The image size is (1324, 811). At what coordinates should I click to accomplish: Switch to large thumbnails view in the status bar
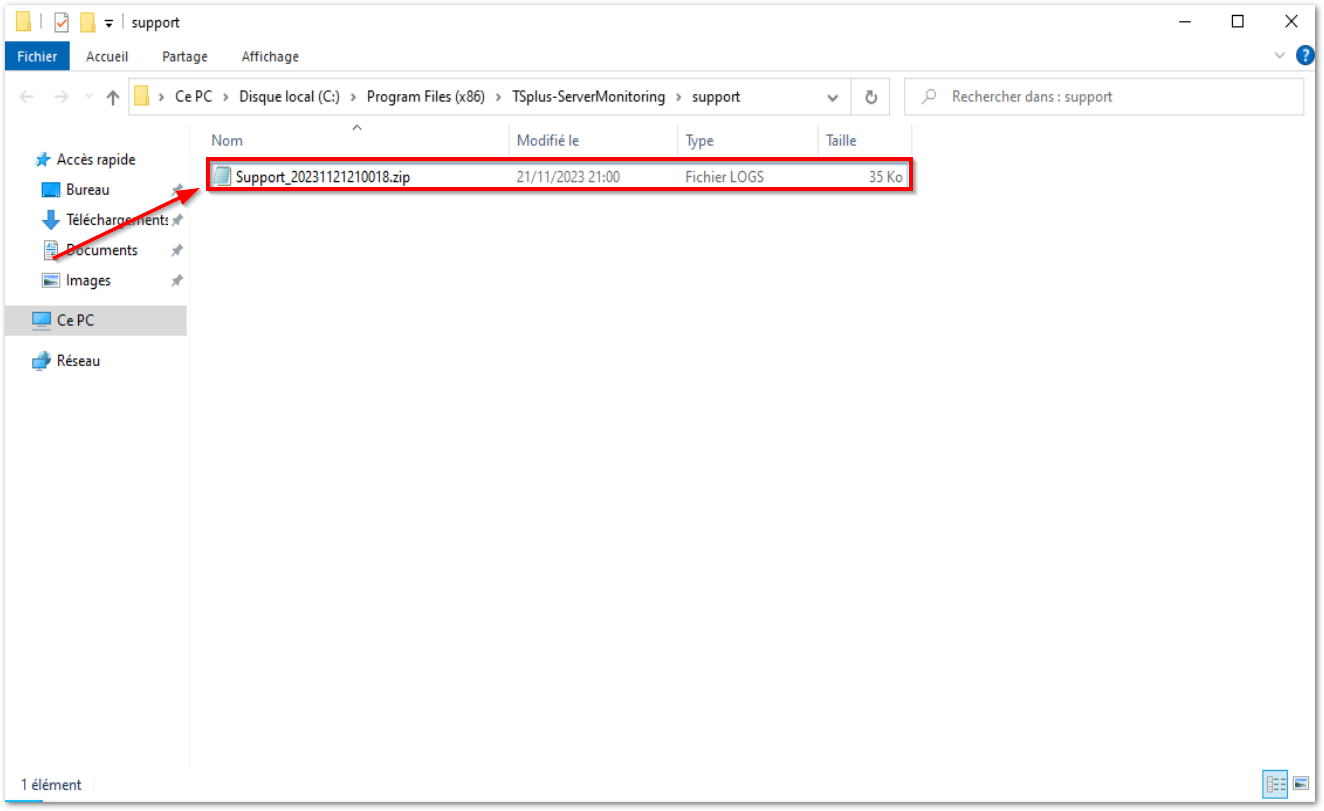1299,784
